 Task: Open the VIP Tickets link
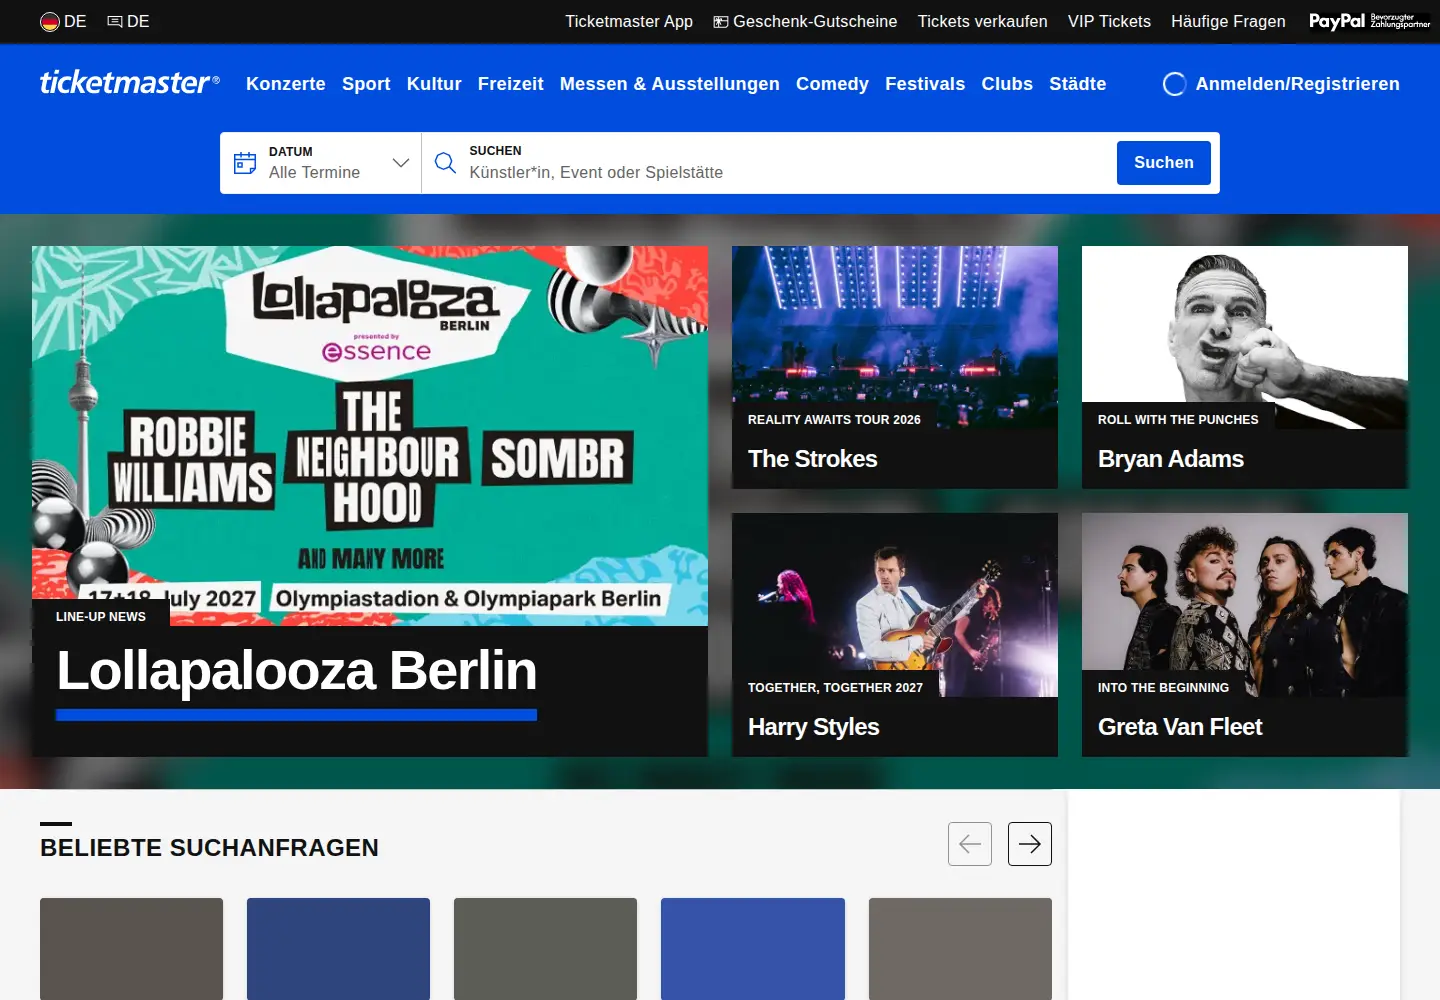pyautogui.click(x=1109, y=21)
